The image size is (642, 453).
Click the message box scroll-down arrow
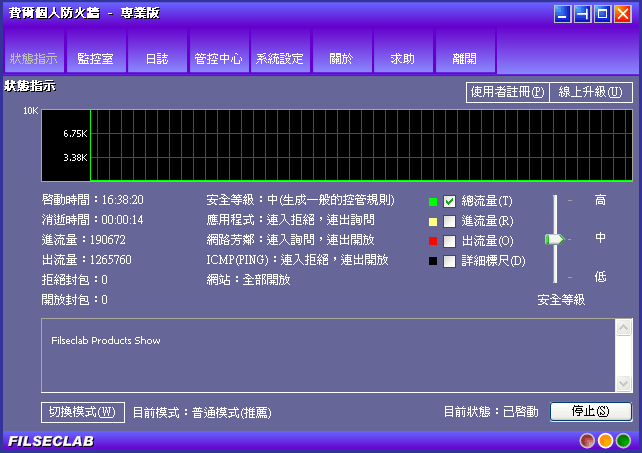point(624,384)
